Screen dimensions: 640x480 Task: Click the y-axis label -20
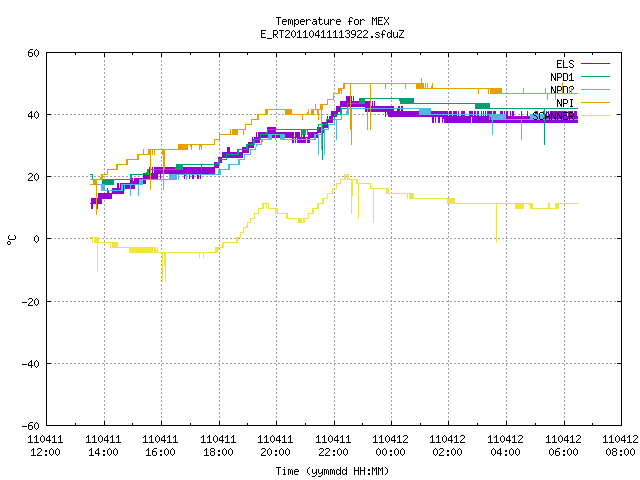pos(31,302)
